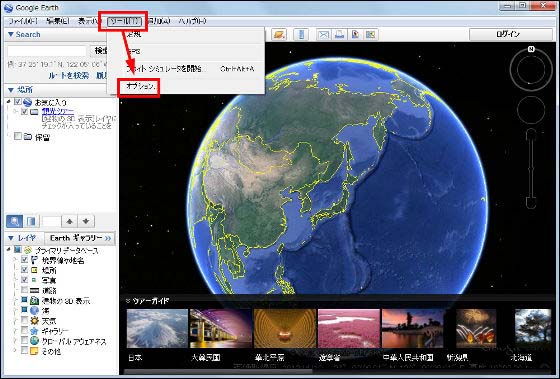Click the 3D buildings layer icon
The width and height of the screenshot is (560, 379).
click(x=35, y=300)
